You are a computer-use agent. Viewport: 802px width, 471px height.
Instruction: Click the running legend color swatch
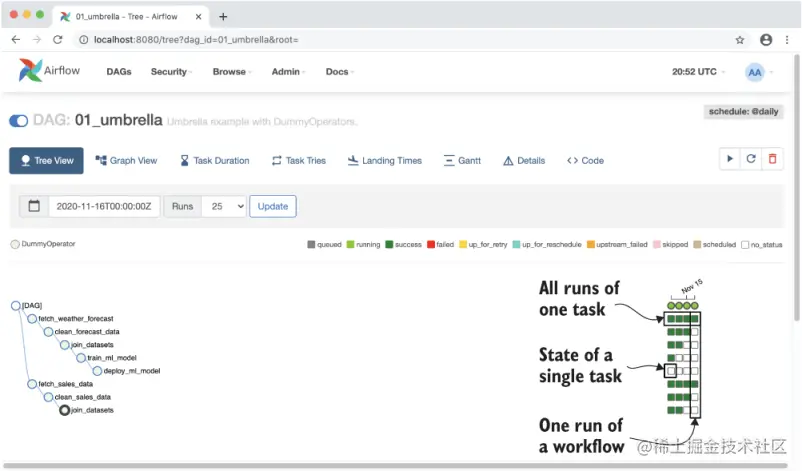point(350,244)
